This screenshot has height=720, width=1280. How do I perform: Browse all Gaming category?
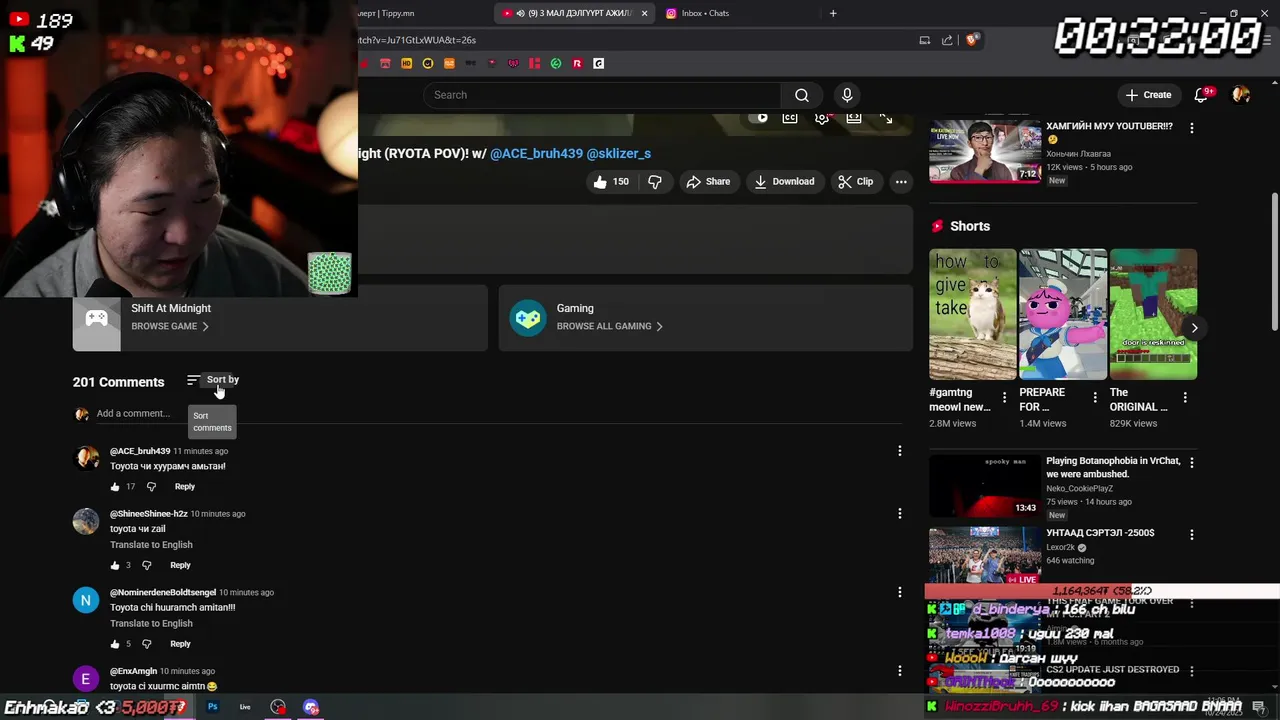(609, 327)
